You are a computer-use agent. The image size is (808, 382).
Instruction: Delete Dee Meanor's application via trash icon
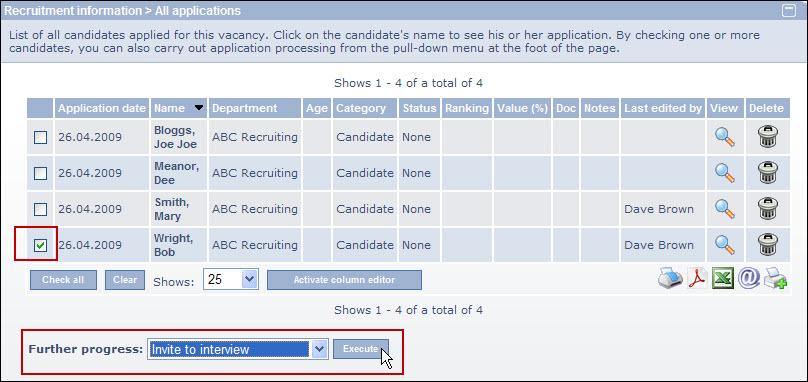click(768, 173)
